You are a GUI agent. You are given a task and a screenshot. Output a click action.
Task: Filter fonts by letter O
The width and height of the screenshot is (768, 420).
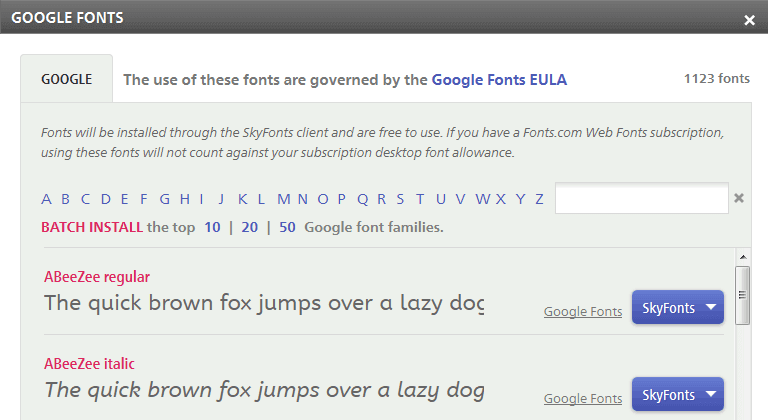click(x=323, y=199)
